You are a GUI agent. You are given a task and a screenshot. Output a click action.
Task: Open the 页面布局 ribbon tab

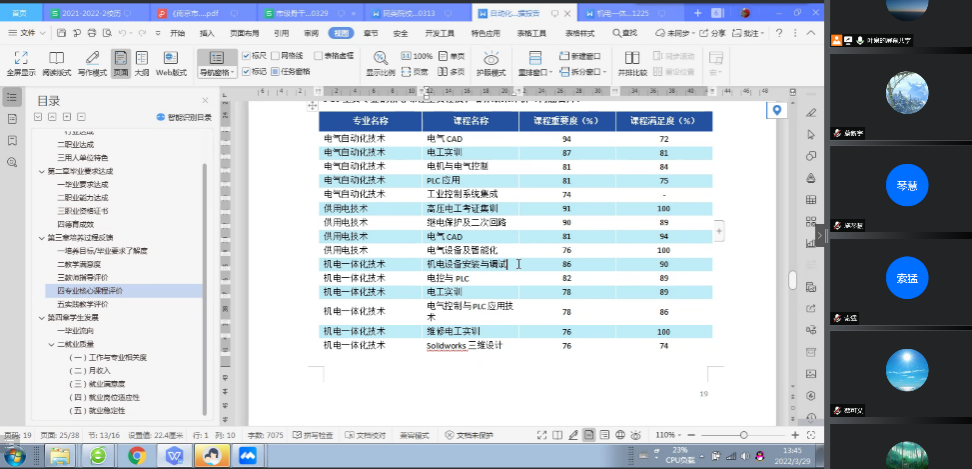tap(243, 33)
